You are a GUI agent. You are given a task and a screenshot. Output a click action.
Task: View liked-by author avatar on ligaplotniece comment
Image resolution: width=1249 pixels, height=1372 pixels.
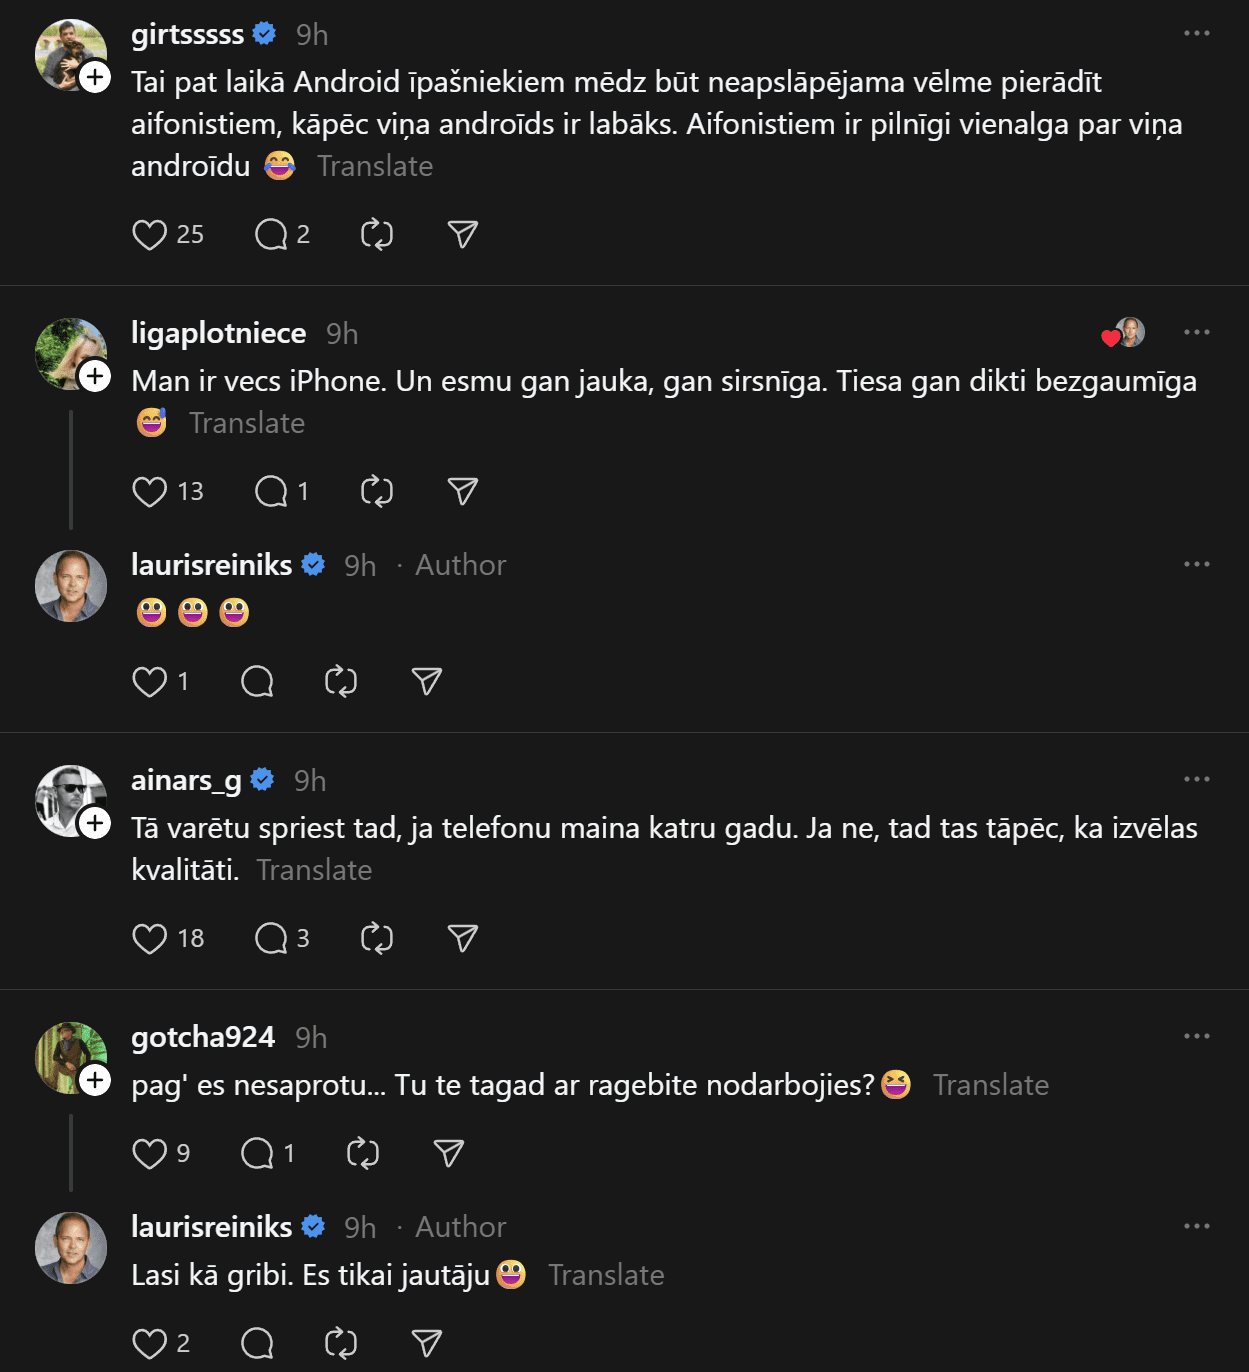point(1129,332)
